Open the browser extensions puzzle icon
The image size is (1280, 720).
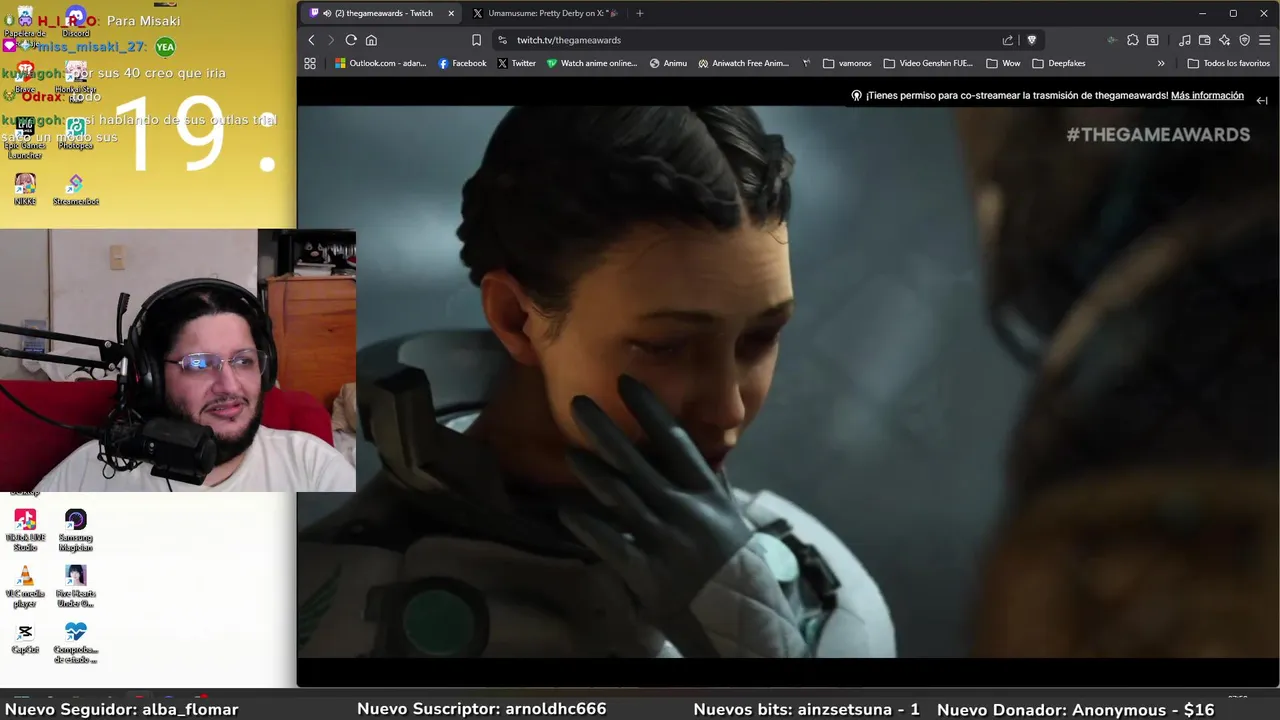1132,40
